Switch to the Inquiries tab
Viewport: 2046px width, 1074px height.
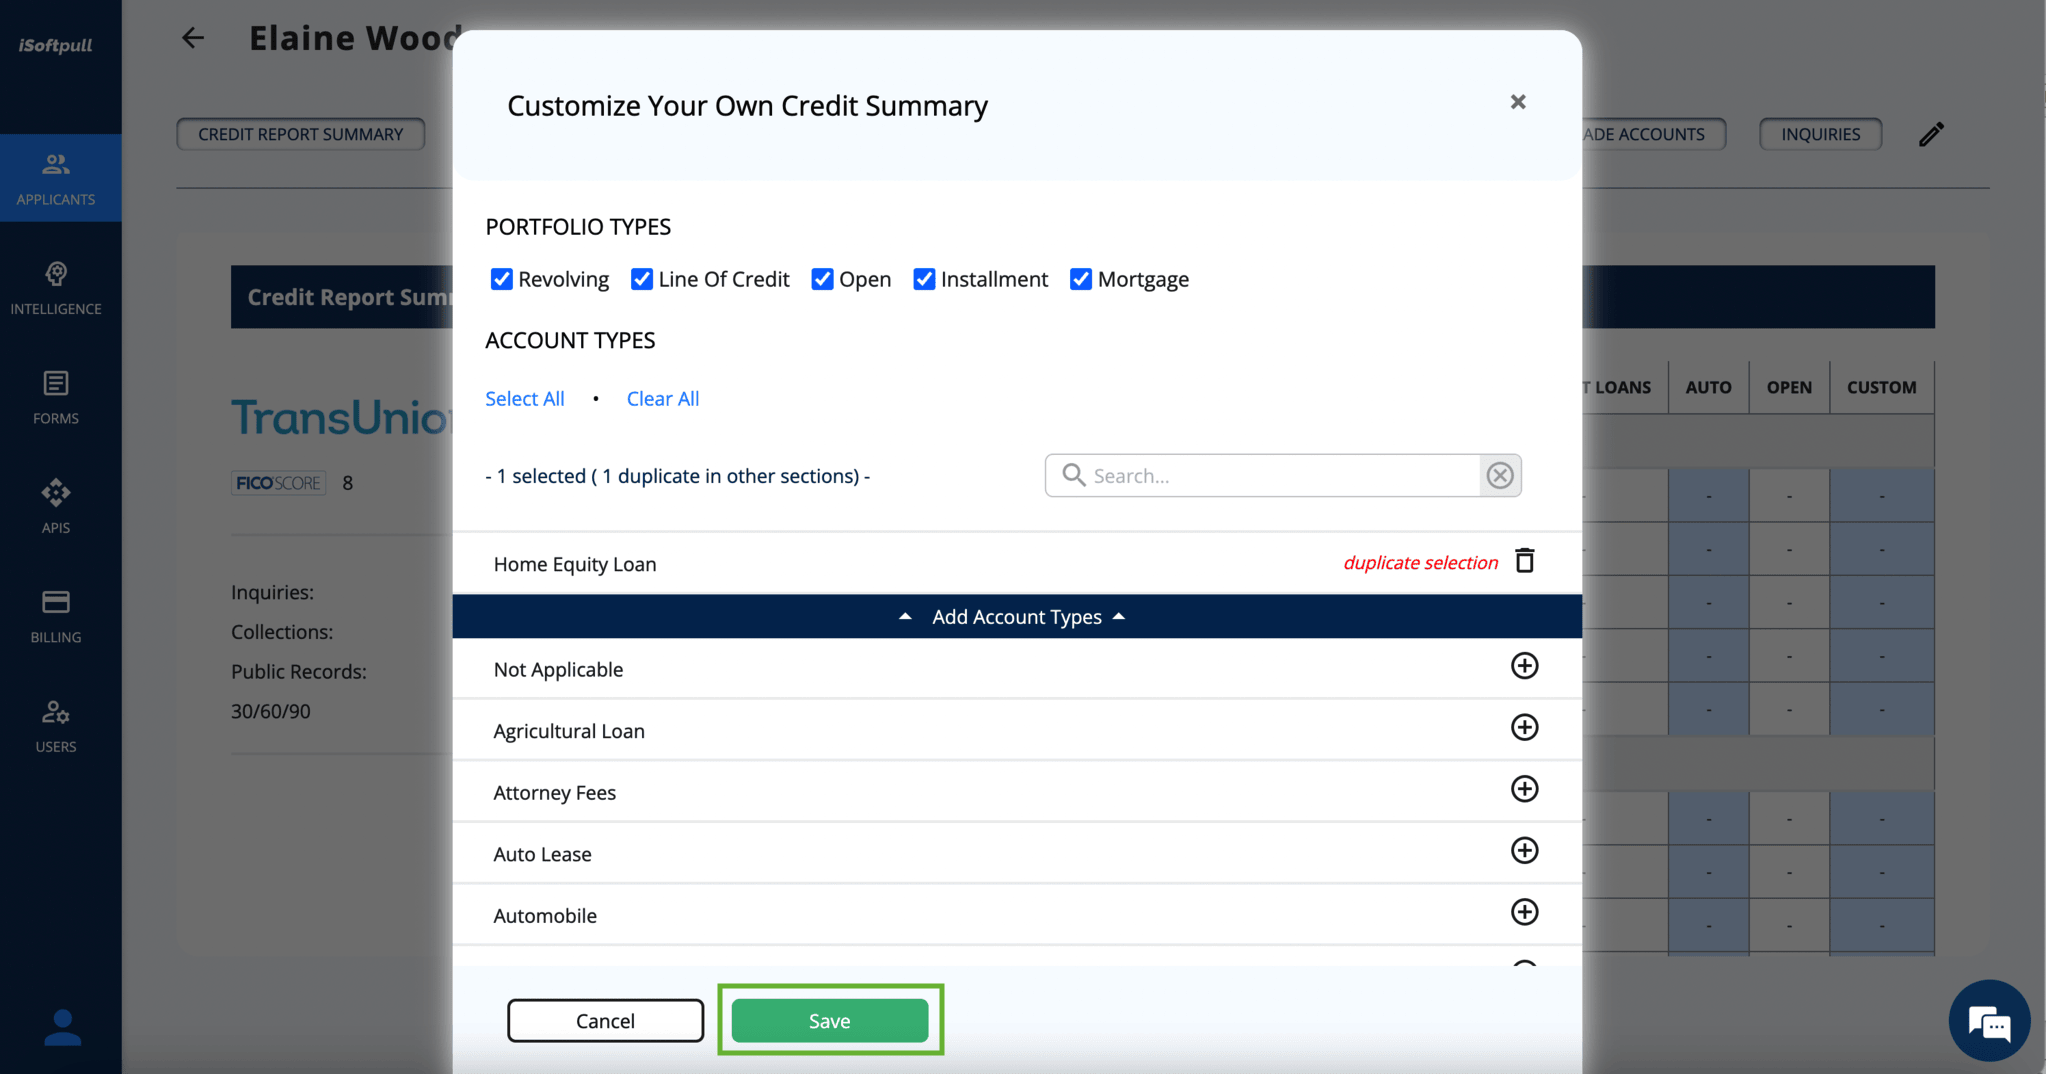coord(1819,134)
